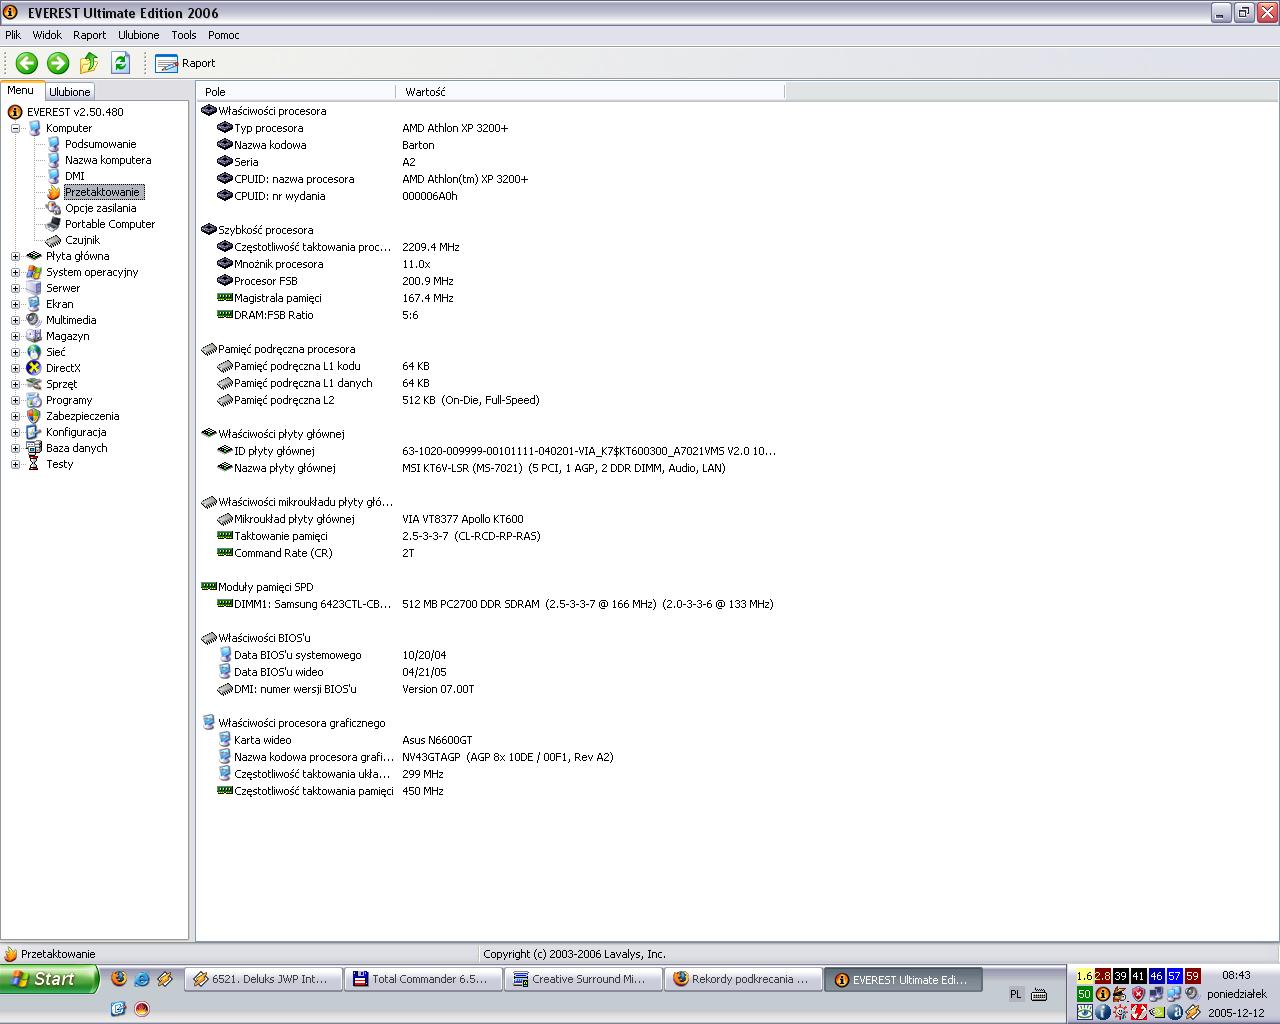Select Podsumowanie in the tree

coord(100,144)
